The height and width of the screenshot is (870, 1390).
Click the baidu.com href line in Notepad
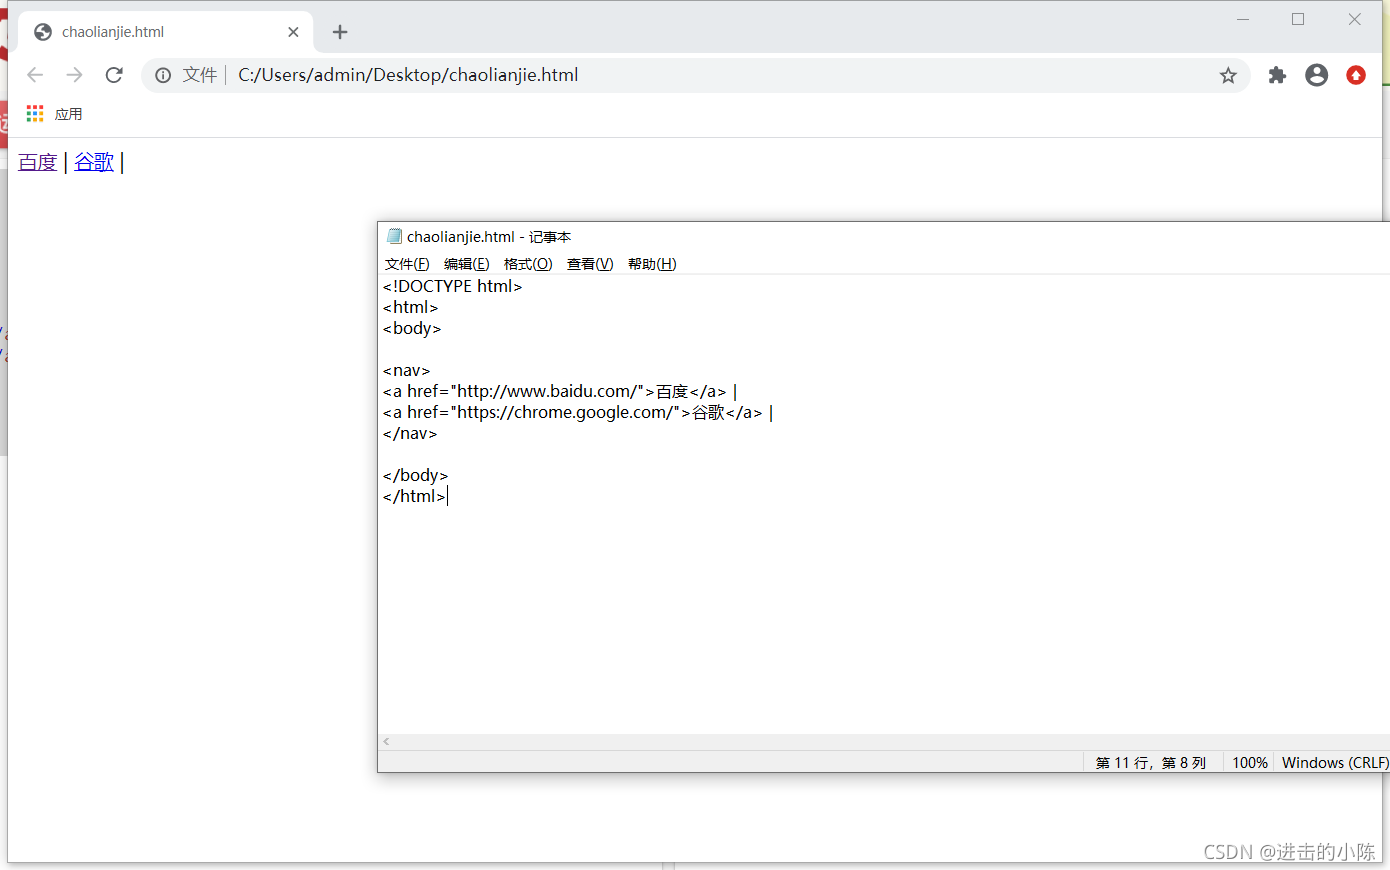(560, 391)
